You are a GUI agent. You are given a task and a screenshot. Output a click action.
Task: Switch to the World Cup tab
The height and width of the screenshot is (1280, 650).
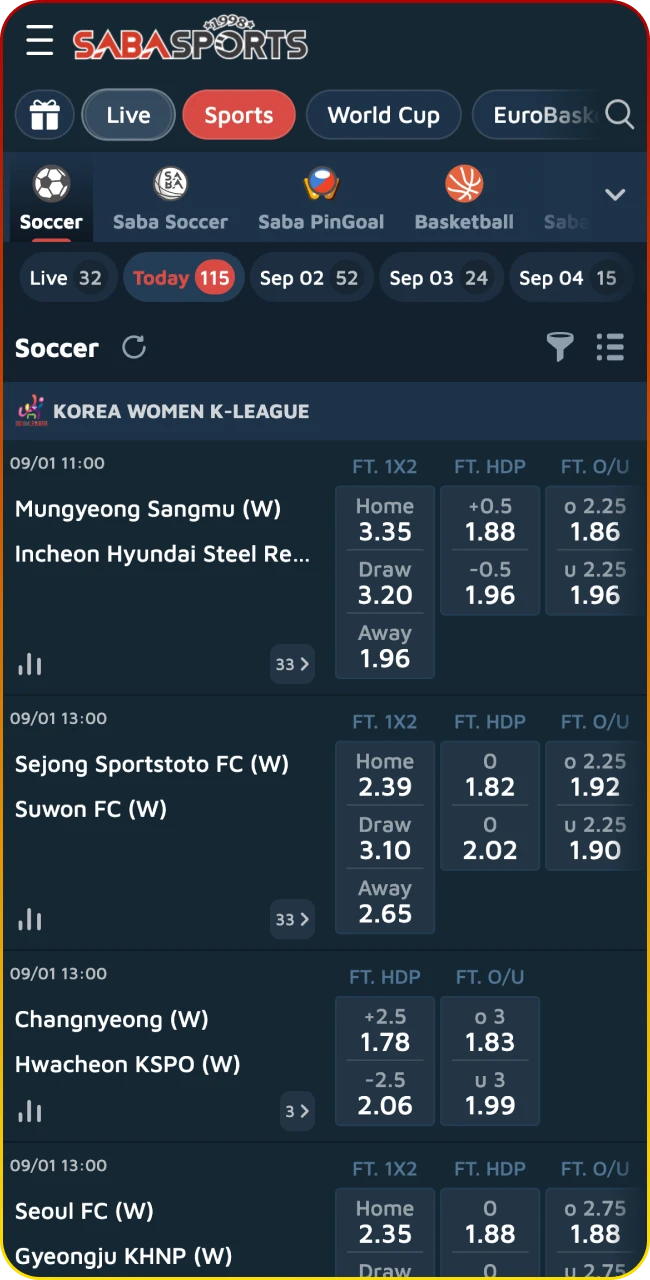[x=383, y=115]
